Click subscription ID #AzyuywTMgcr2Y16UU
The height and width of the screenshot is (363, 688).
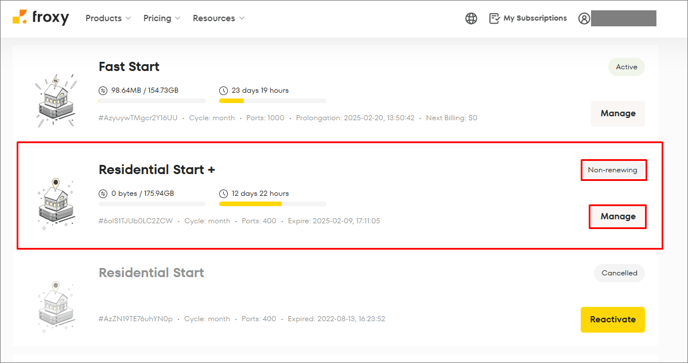pyautogui.click(x=138, y=118)
